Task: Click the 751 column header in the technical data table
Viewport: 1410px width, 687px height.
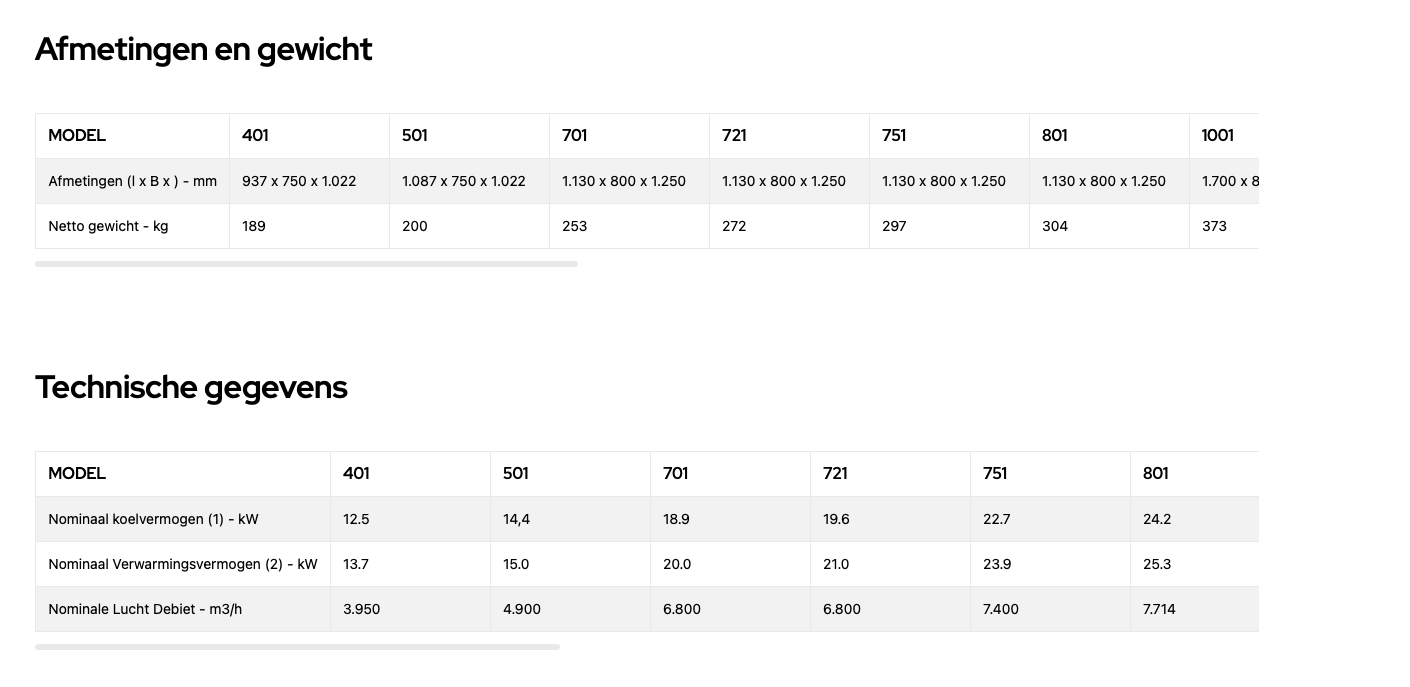Action: pos(1050,474)
